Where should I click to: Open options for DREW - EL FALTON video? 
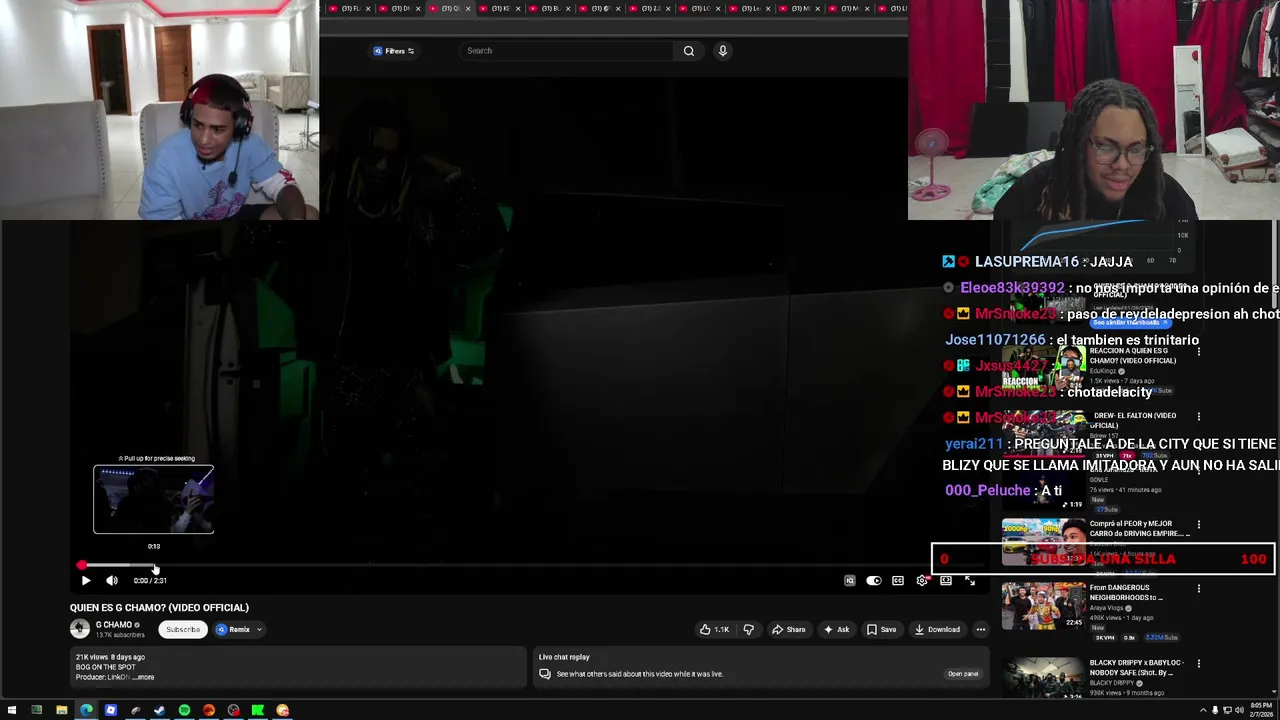(x=1198, y=416)
